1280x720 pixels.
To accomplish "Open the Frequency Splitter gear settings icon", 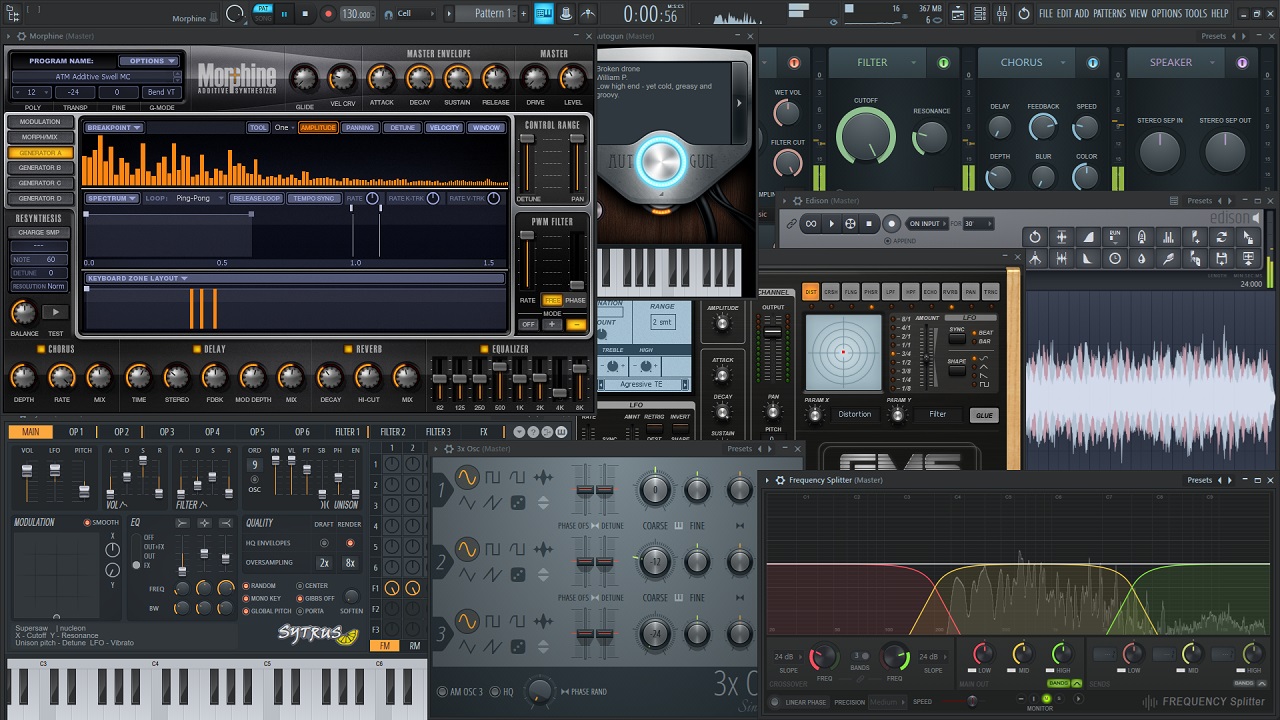I will (x=780, y=481).
